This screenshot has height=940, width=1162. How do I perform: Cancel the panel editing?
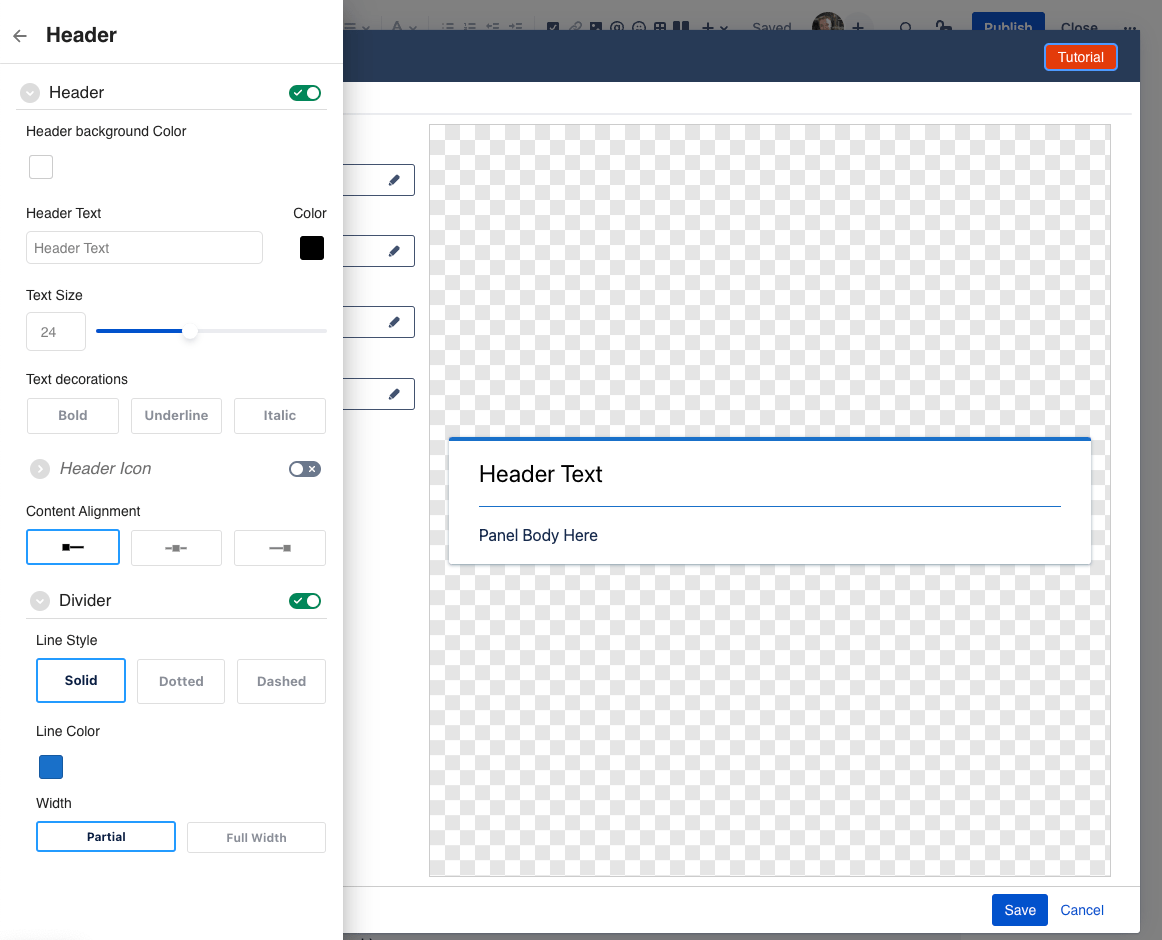[x=1082, y=910]
